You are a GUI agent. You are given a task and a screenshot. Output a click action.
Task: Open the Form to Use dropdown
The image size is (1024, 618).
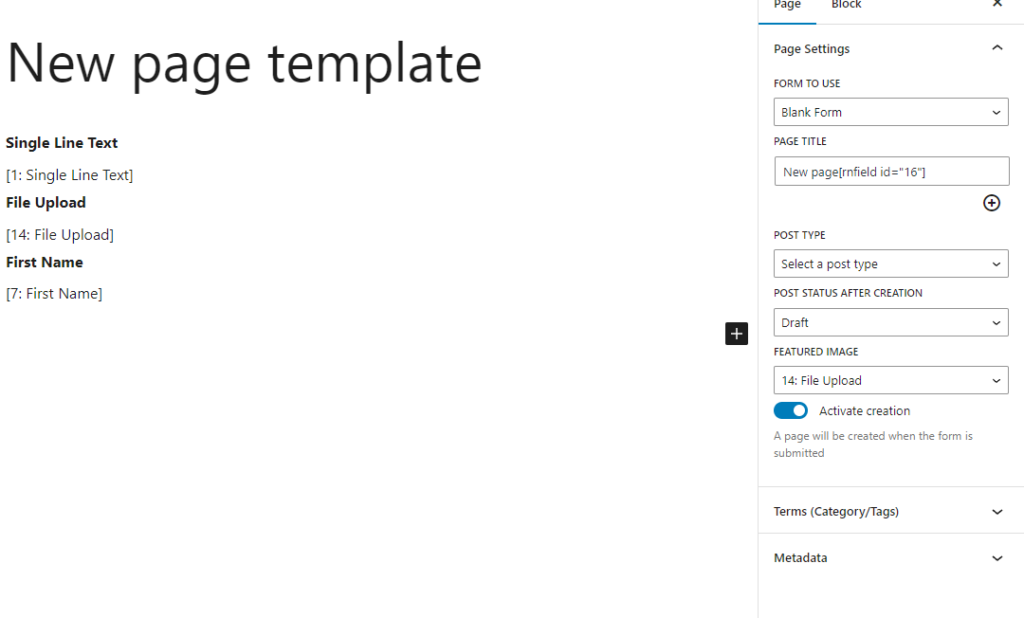890,113
